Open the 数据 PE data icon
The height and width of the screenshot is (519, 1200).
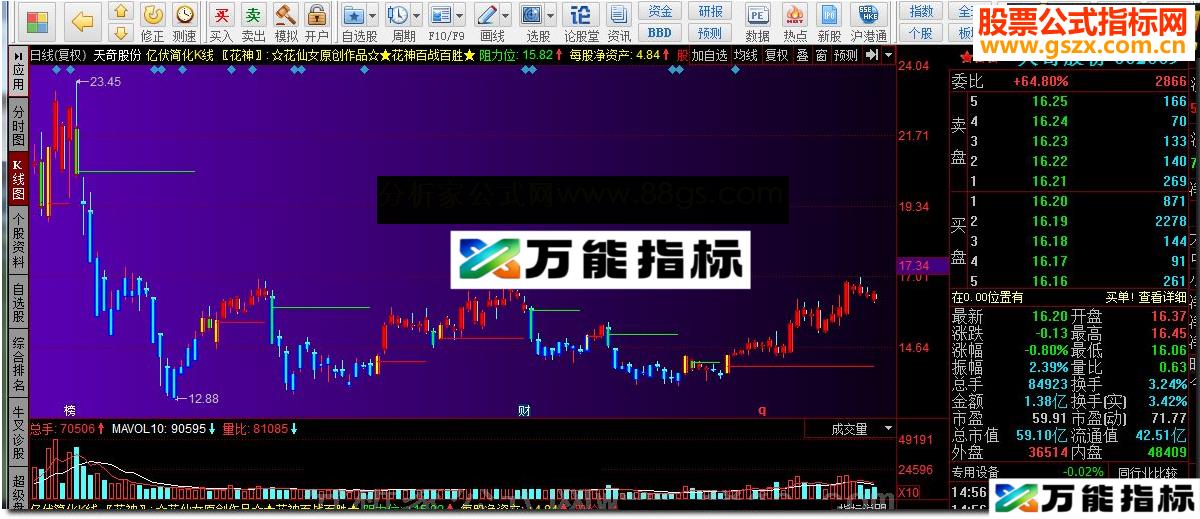pos(758,22)
